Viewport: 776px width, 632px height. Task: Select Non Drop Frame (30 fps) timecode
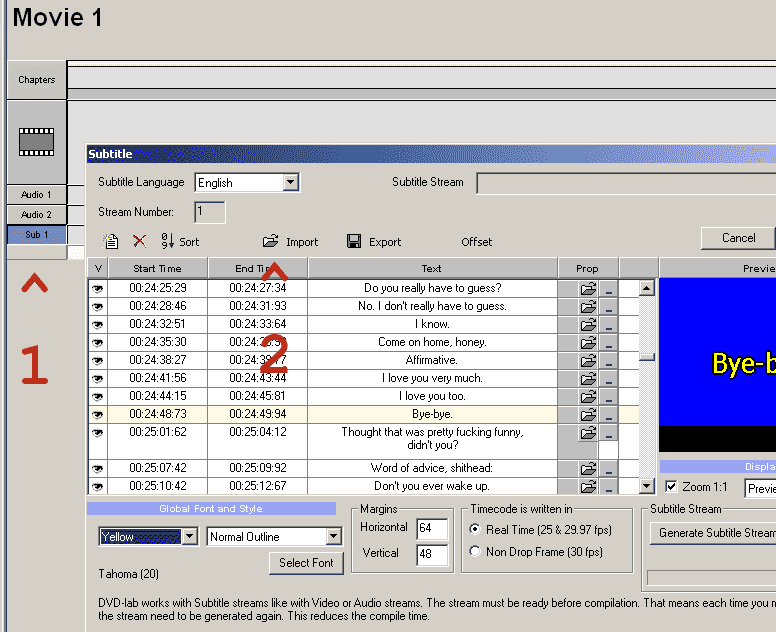click(x=475, y=551)
